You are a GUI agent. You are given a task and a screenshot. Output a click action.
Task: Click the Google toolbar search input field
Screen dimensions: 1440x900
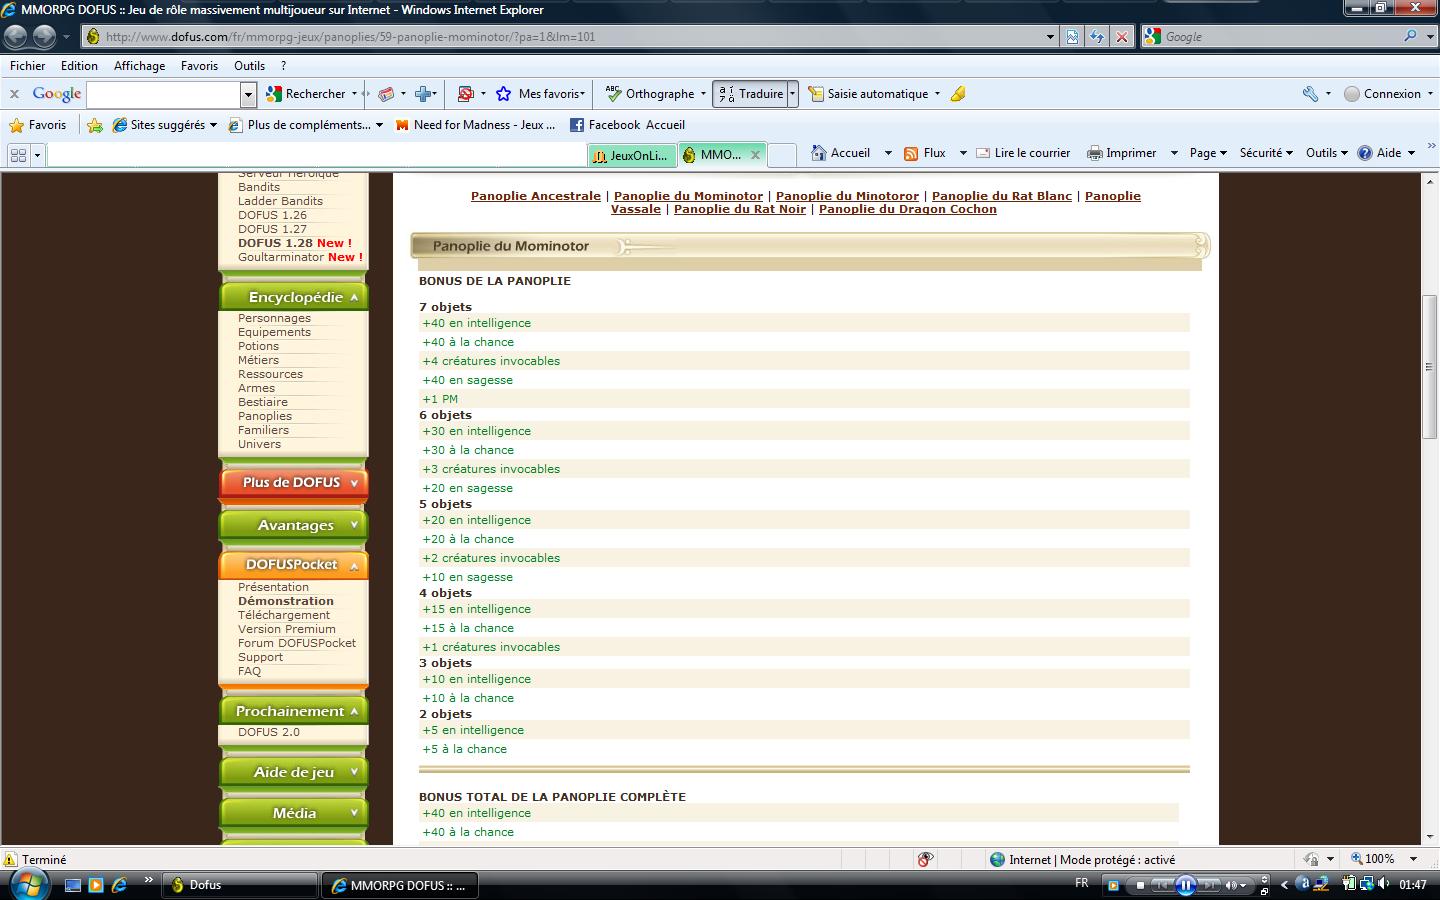point(165,95)
